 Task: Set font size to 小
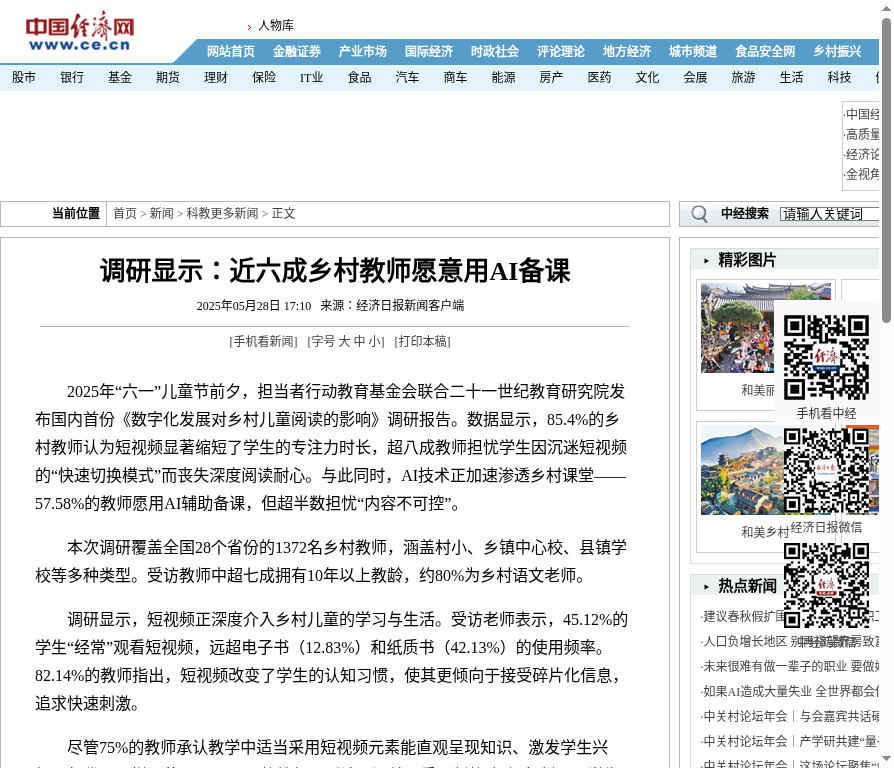[x=376, y=341]
